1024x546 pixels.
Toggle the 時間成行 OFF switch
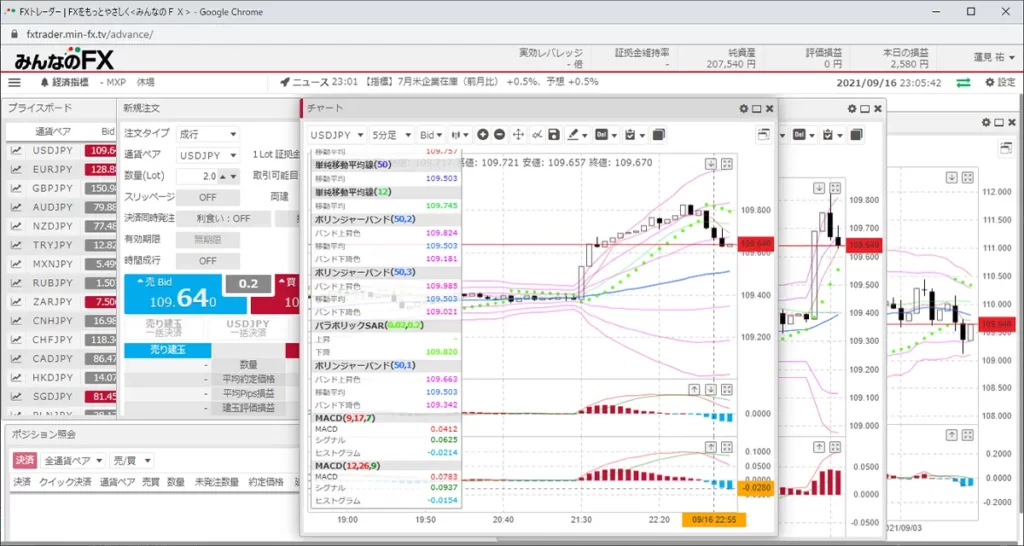click(x=207, y=260)
